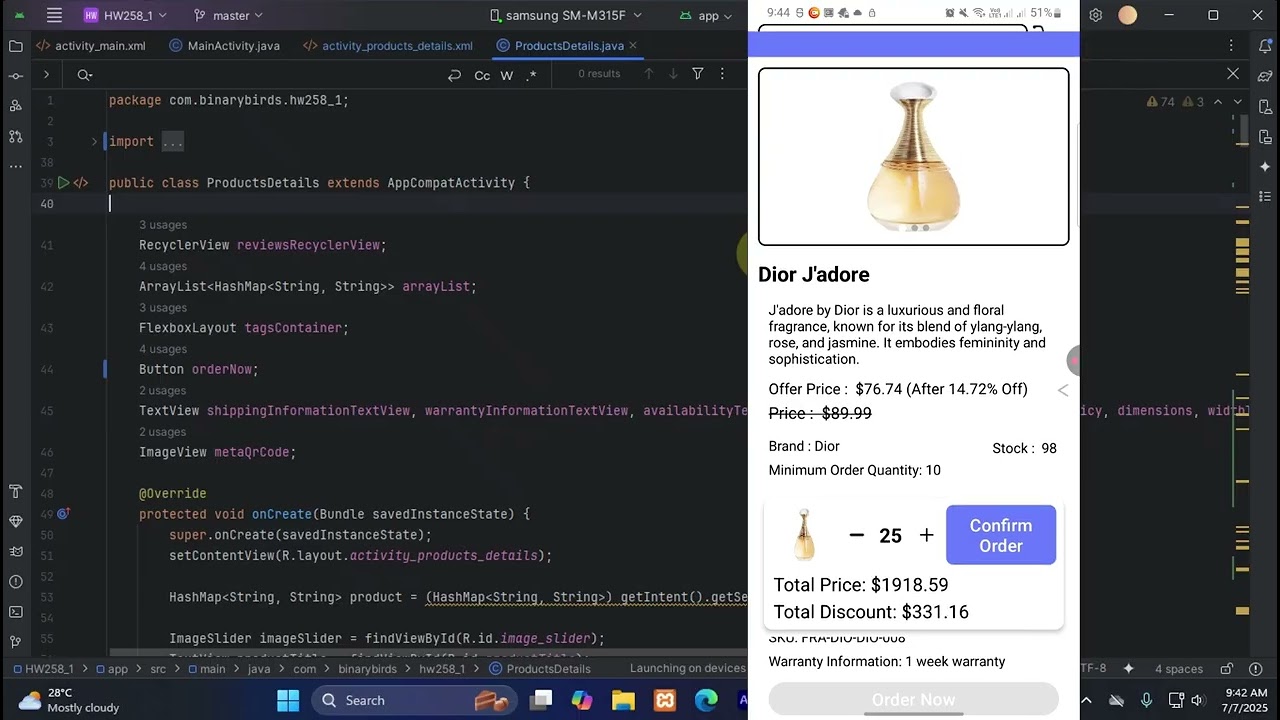Click Confirm Order button on phone
The image size is (1280, 720).
click(x=1000, y=535)
